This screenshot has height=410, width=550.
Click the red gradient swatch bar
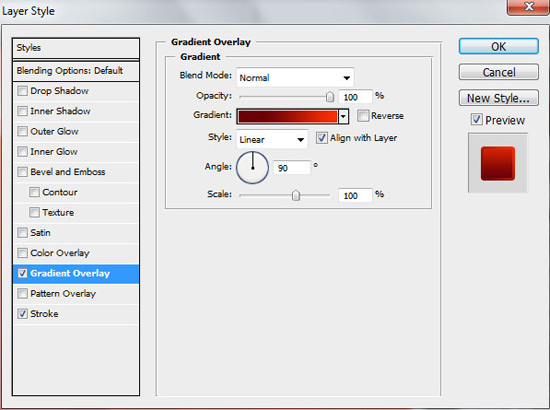(288, 116)
